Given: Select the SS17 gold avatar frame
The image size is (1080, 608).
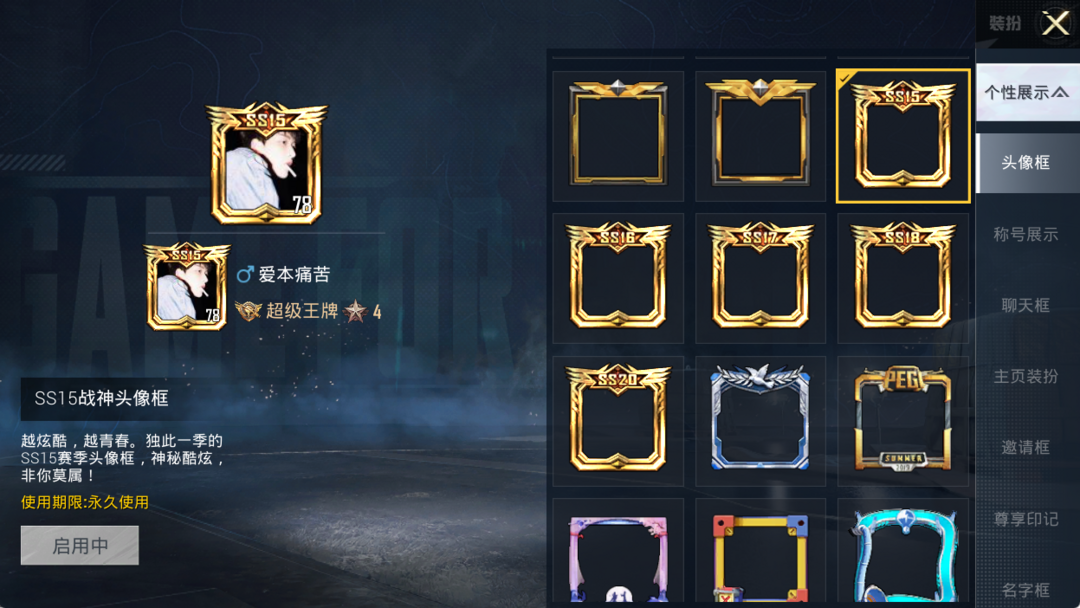Looking at the screenshot, I should point(760,277).
